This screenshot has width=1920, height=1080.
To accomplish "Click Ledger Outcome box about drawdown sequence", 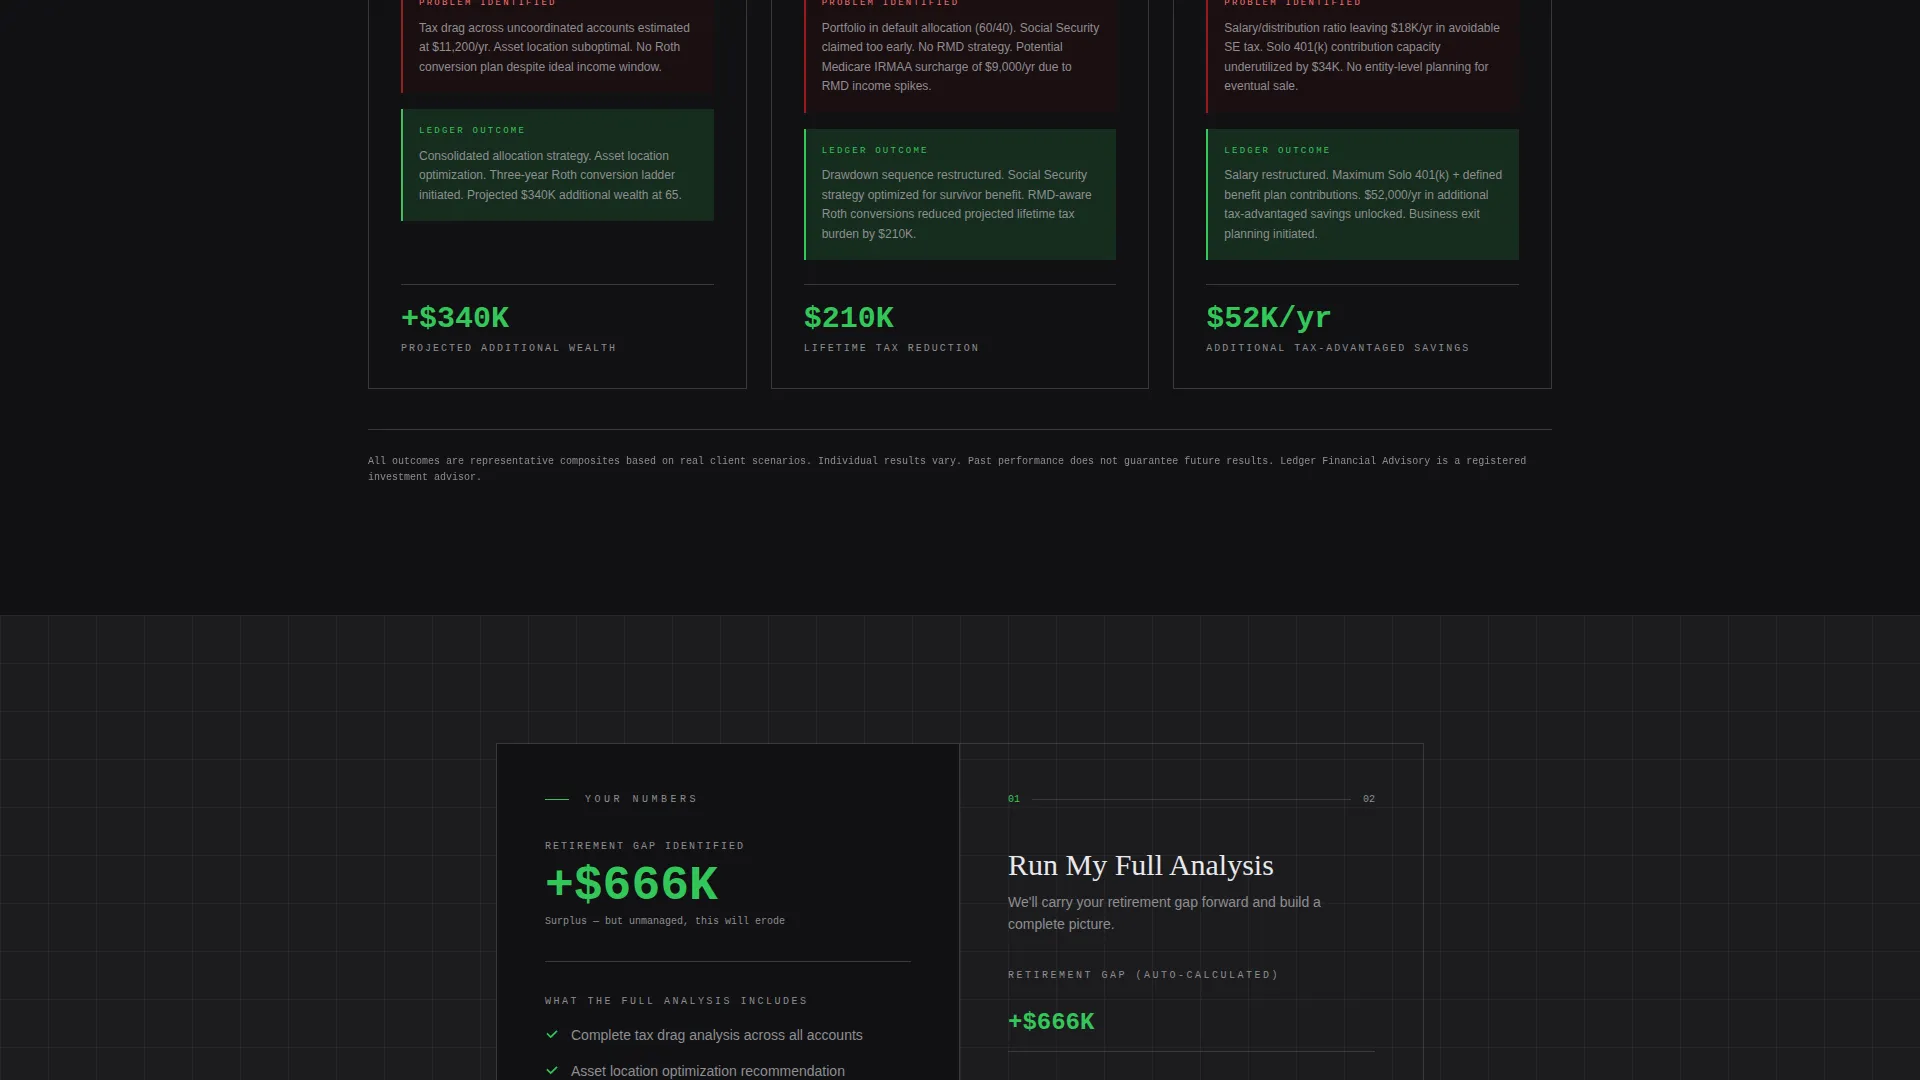I will click(960, 194).
